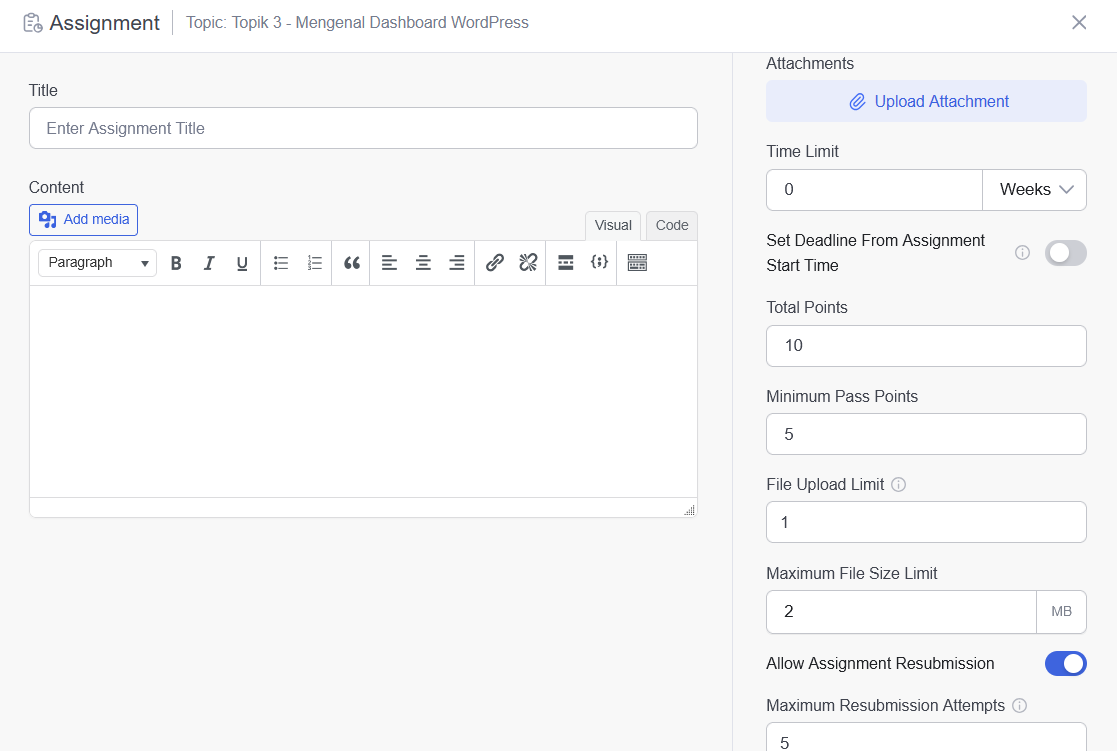Image resolution: width=1117 pixels, height=751 pixels.
Task: Expand the Weeks time unit dropdown
Action: 1035,190
